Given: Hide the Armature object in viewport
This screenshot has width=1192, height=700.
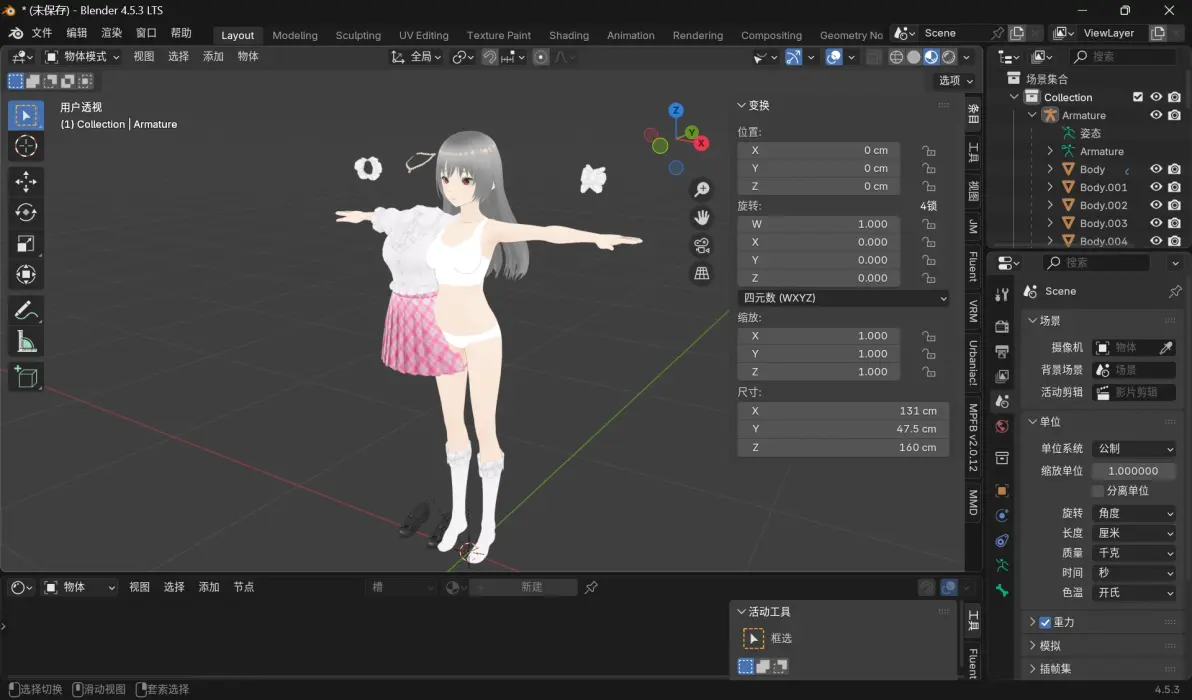Looking at the screenshot, I should point(1156,115).
